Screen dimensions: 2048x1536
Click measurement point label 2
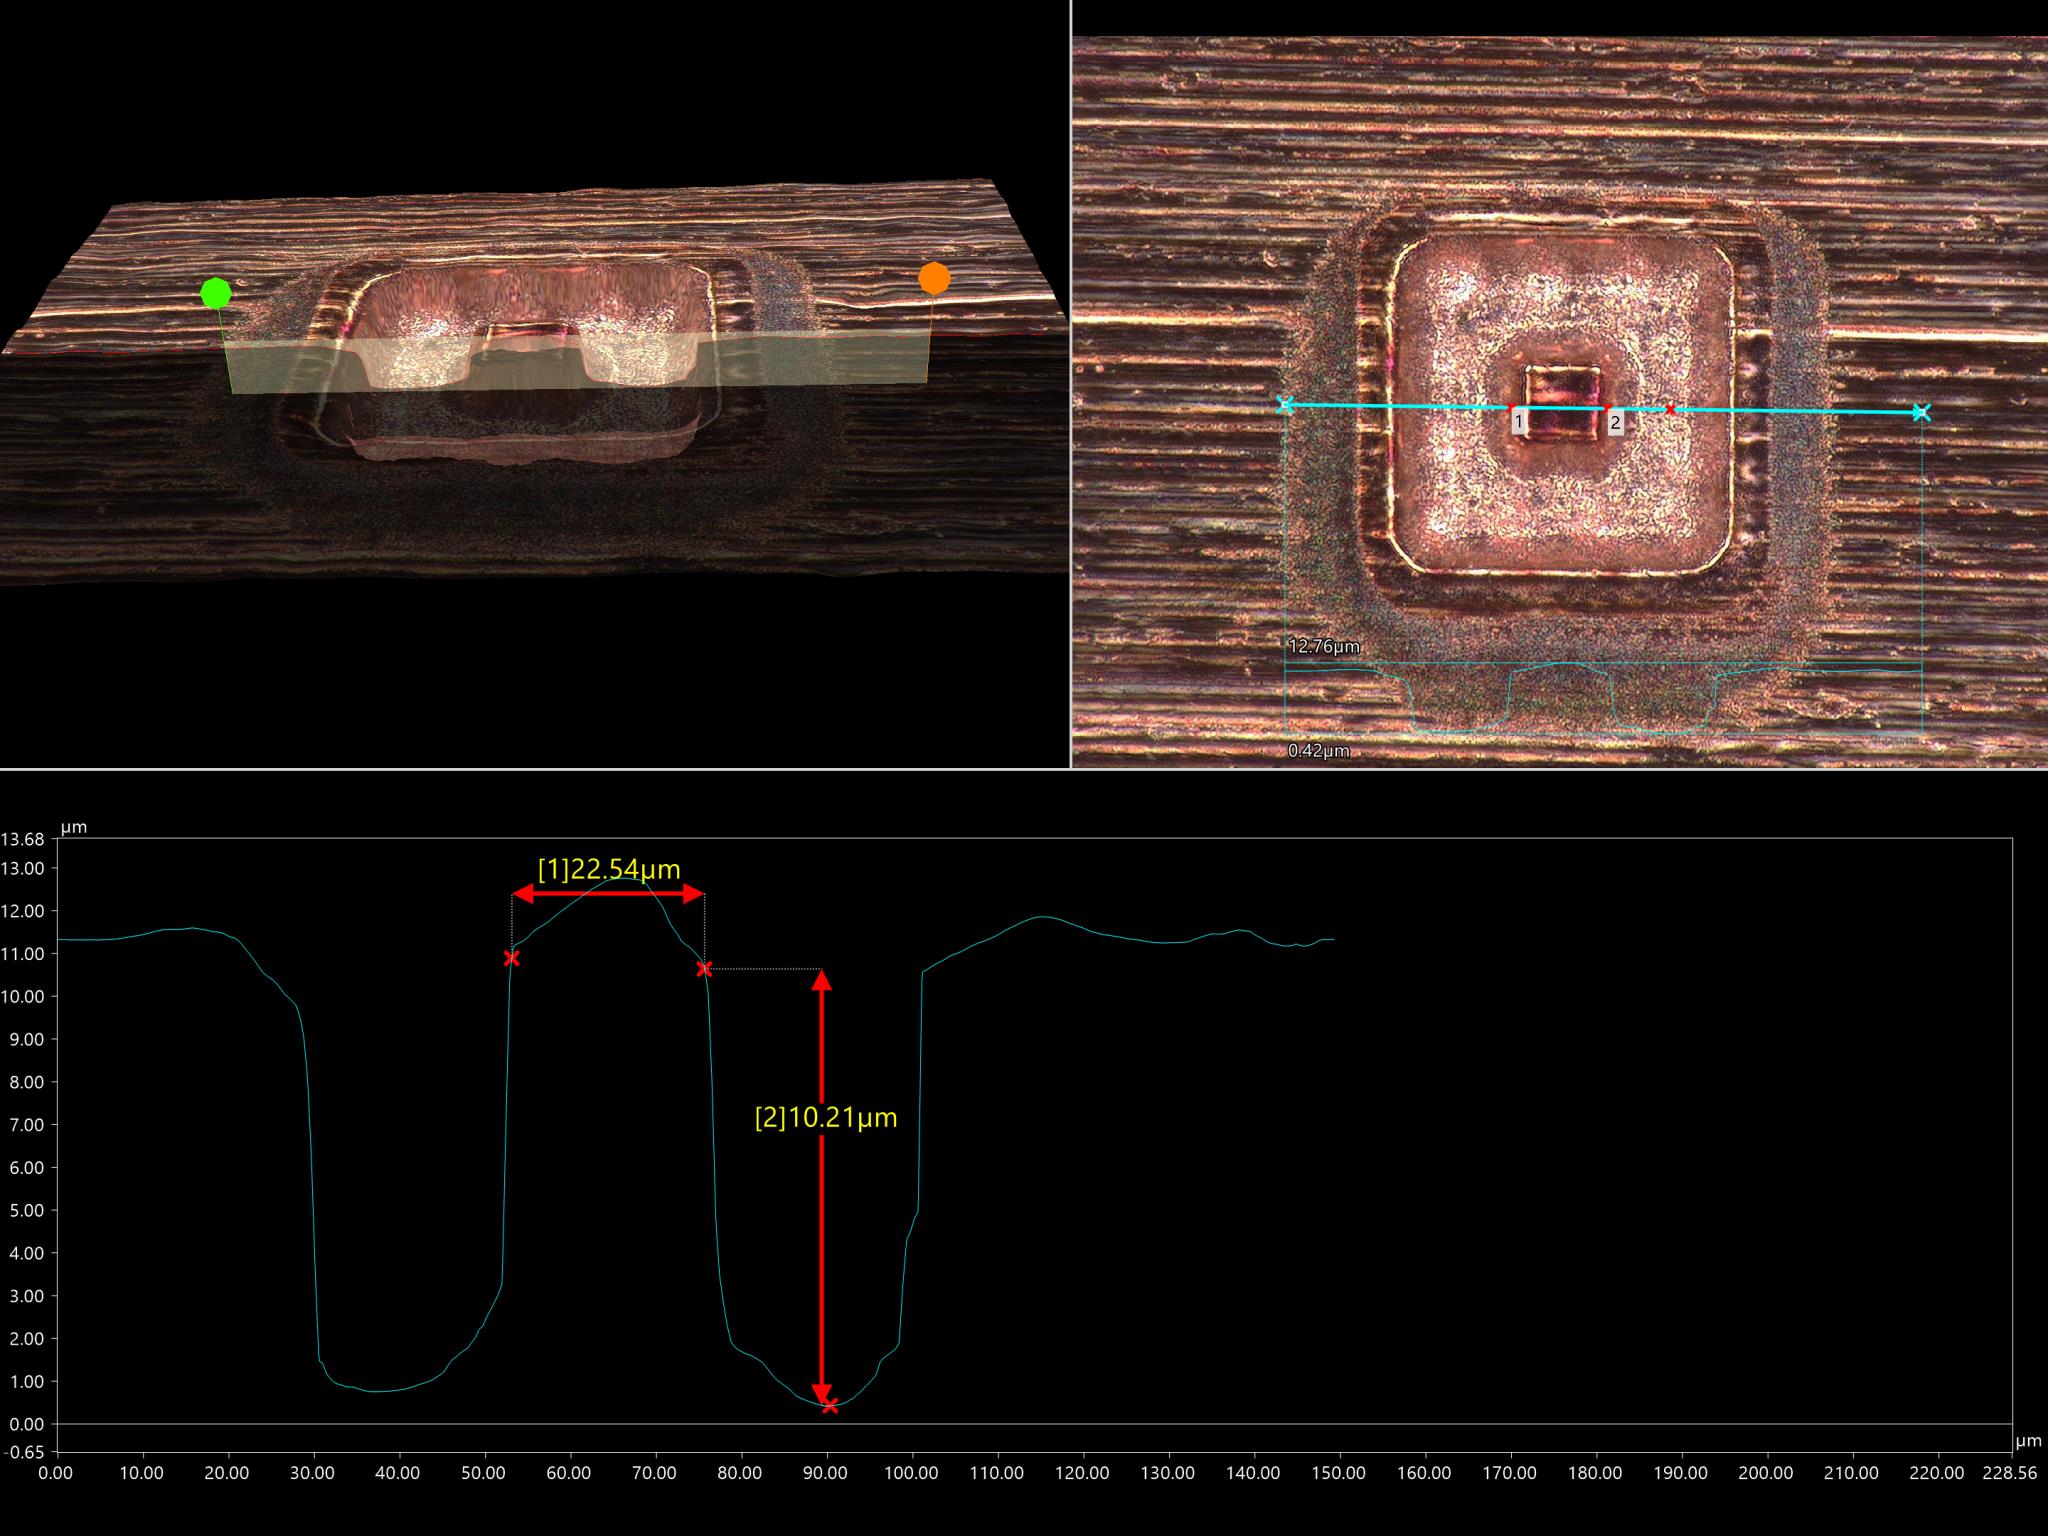pyautogui.click(x=1615, y=423)
